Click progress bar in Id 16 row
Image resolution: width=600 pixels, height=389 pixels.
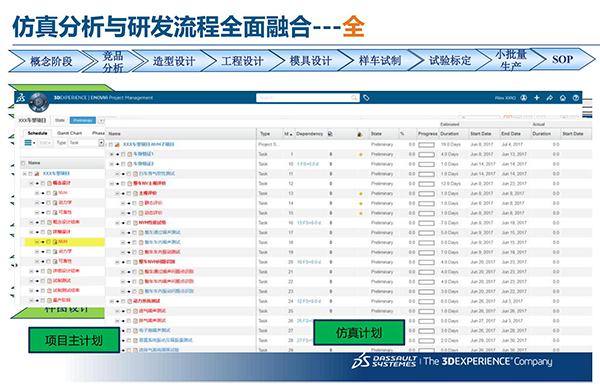click(426, 223)
